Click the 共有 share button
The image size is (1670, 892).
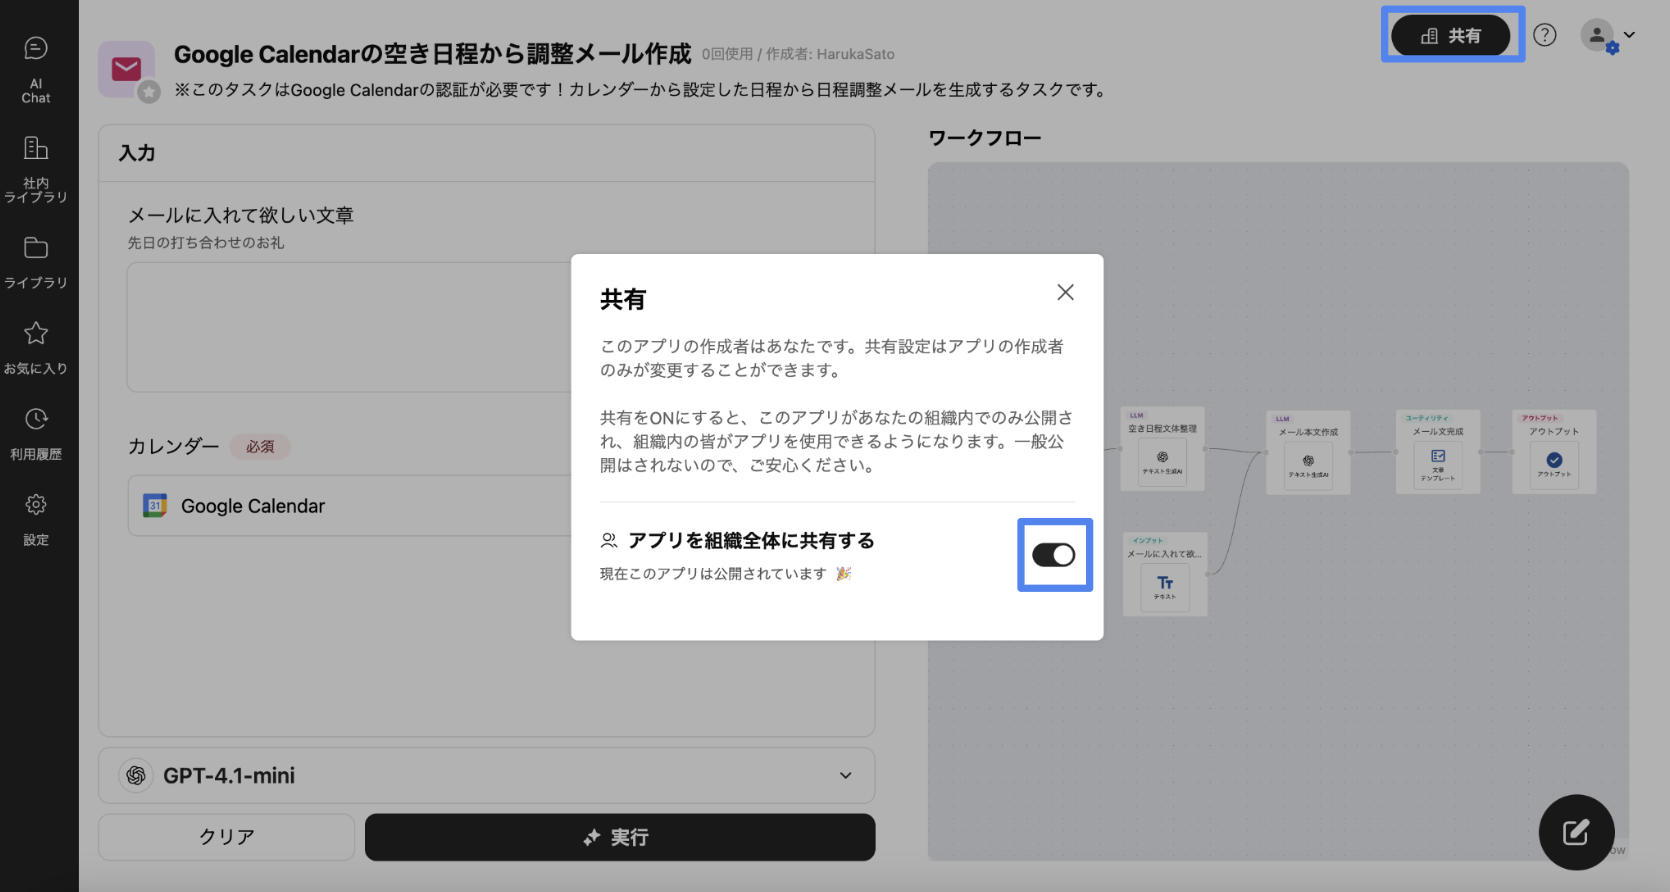coord(1451,36)
